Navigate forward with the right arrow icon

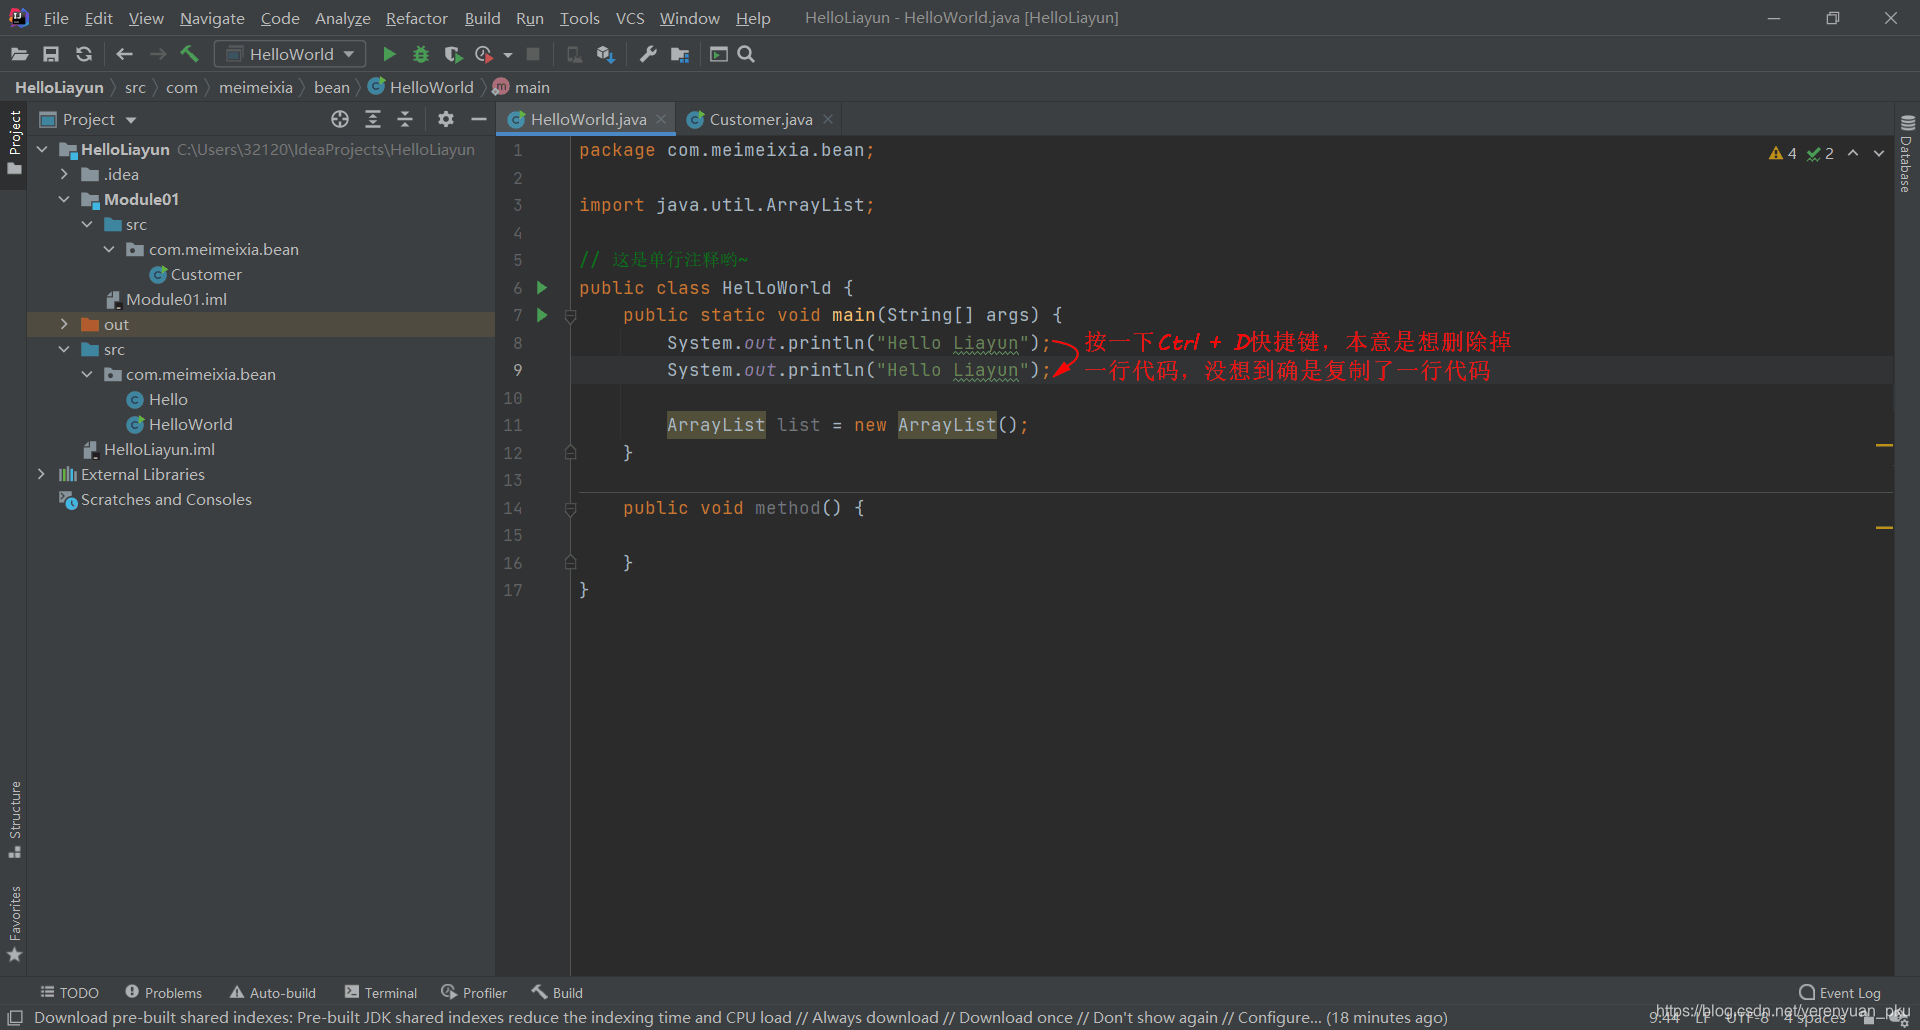[x=158, y=54]
